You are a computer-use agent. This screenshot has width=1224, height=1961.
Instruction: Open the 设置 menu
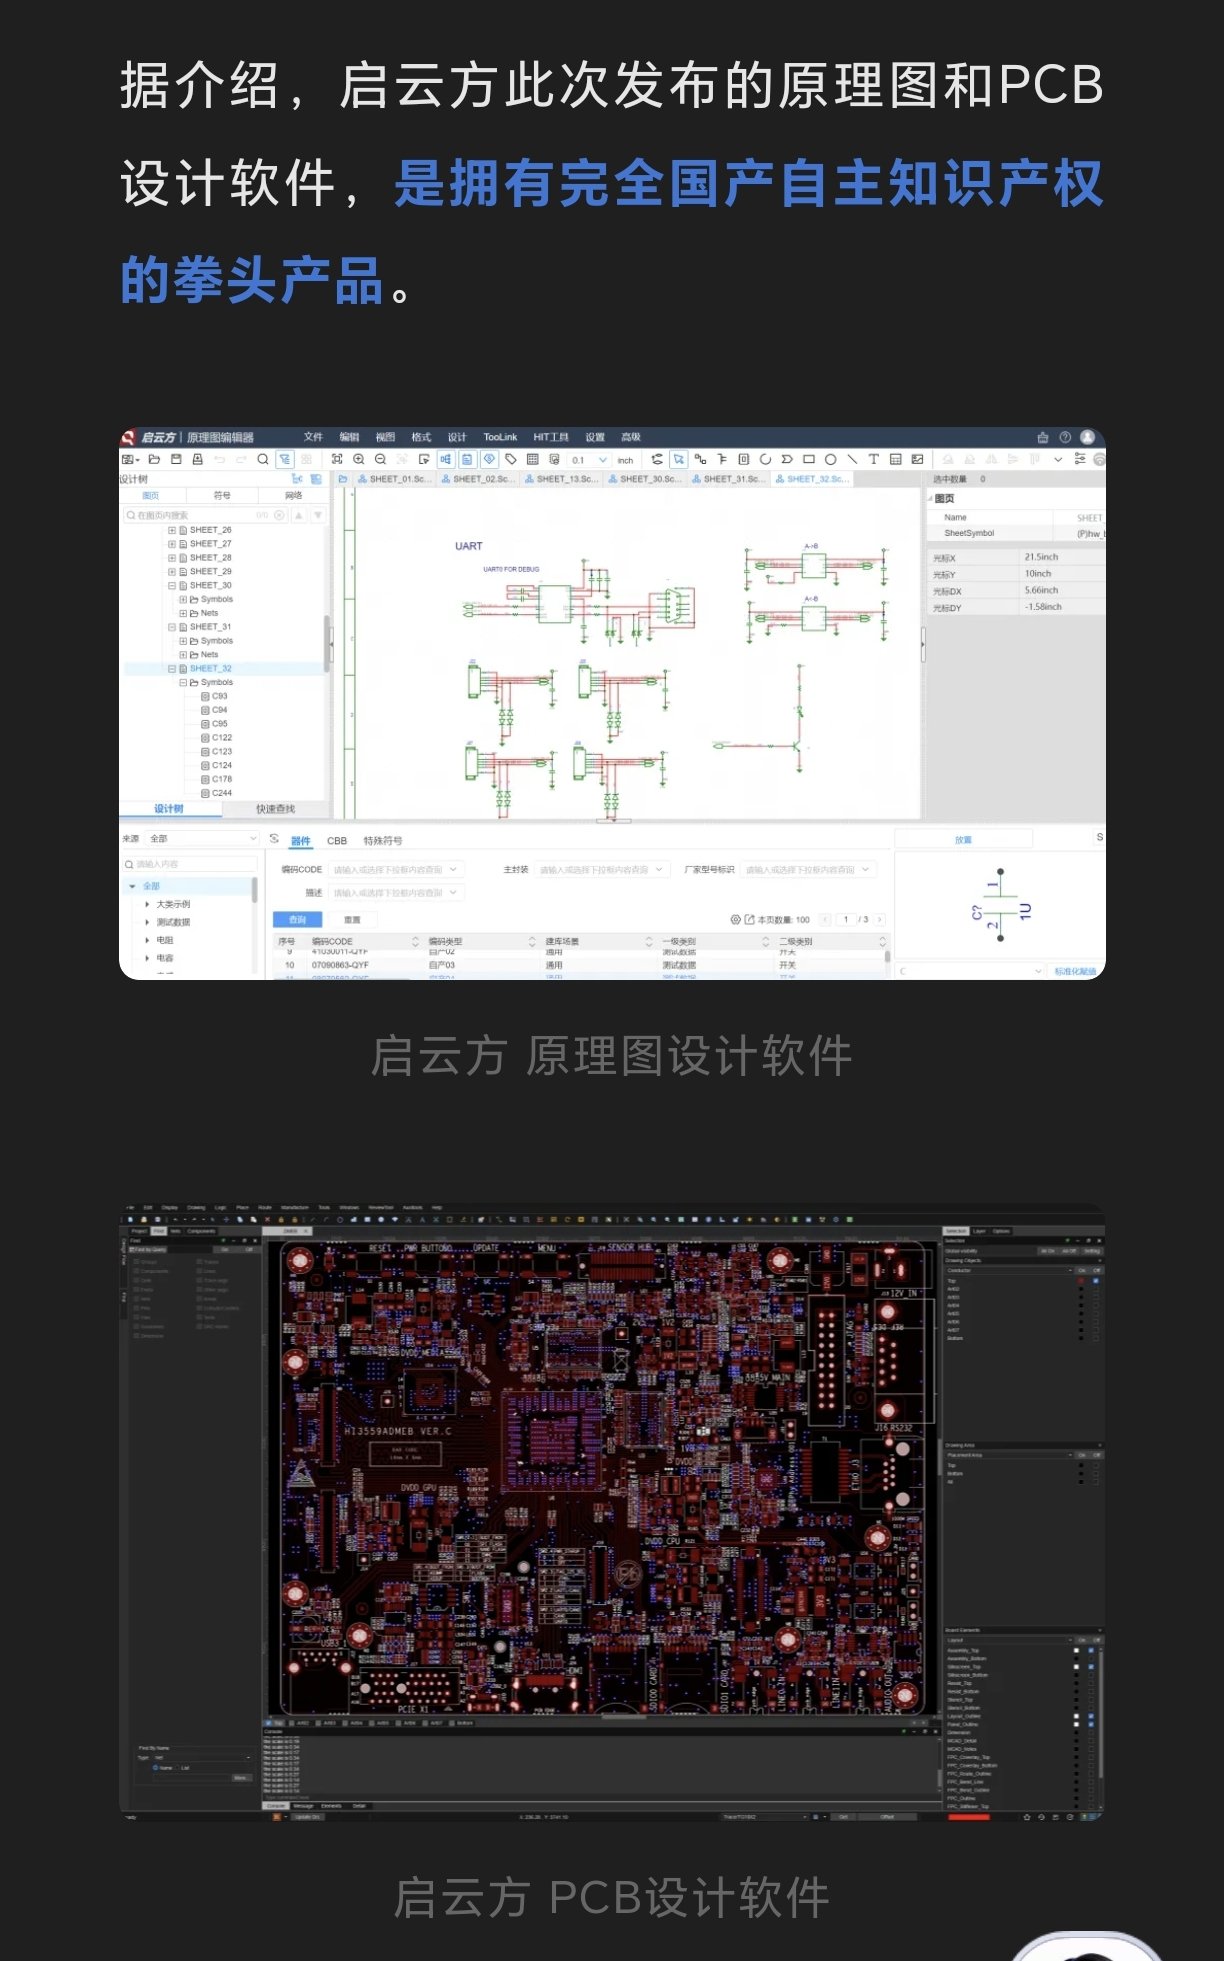(x=595, y=437)
